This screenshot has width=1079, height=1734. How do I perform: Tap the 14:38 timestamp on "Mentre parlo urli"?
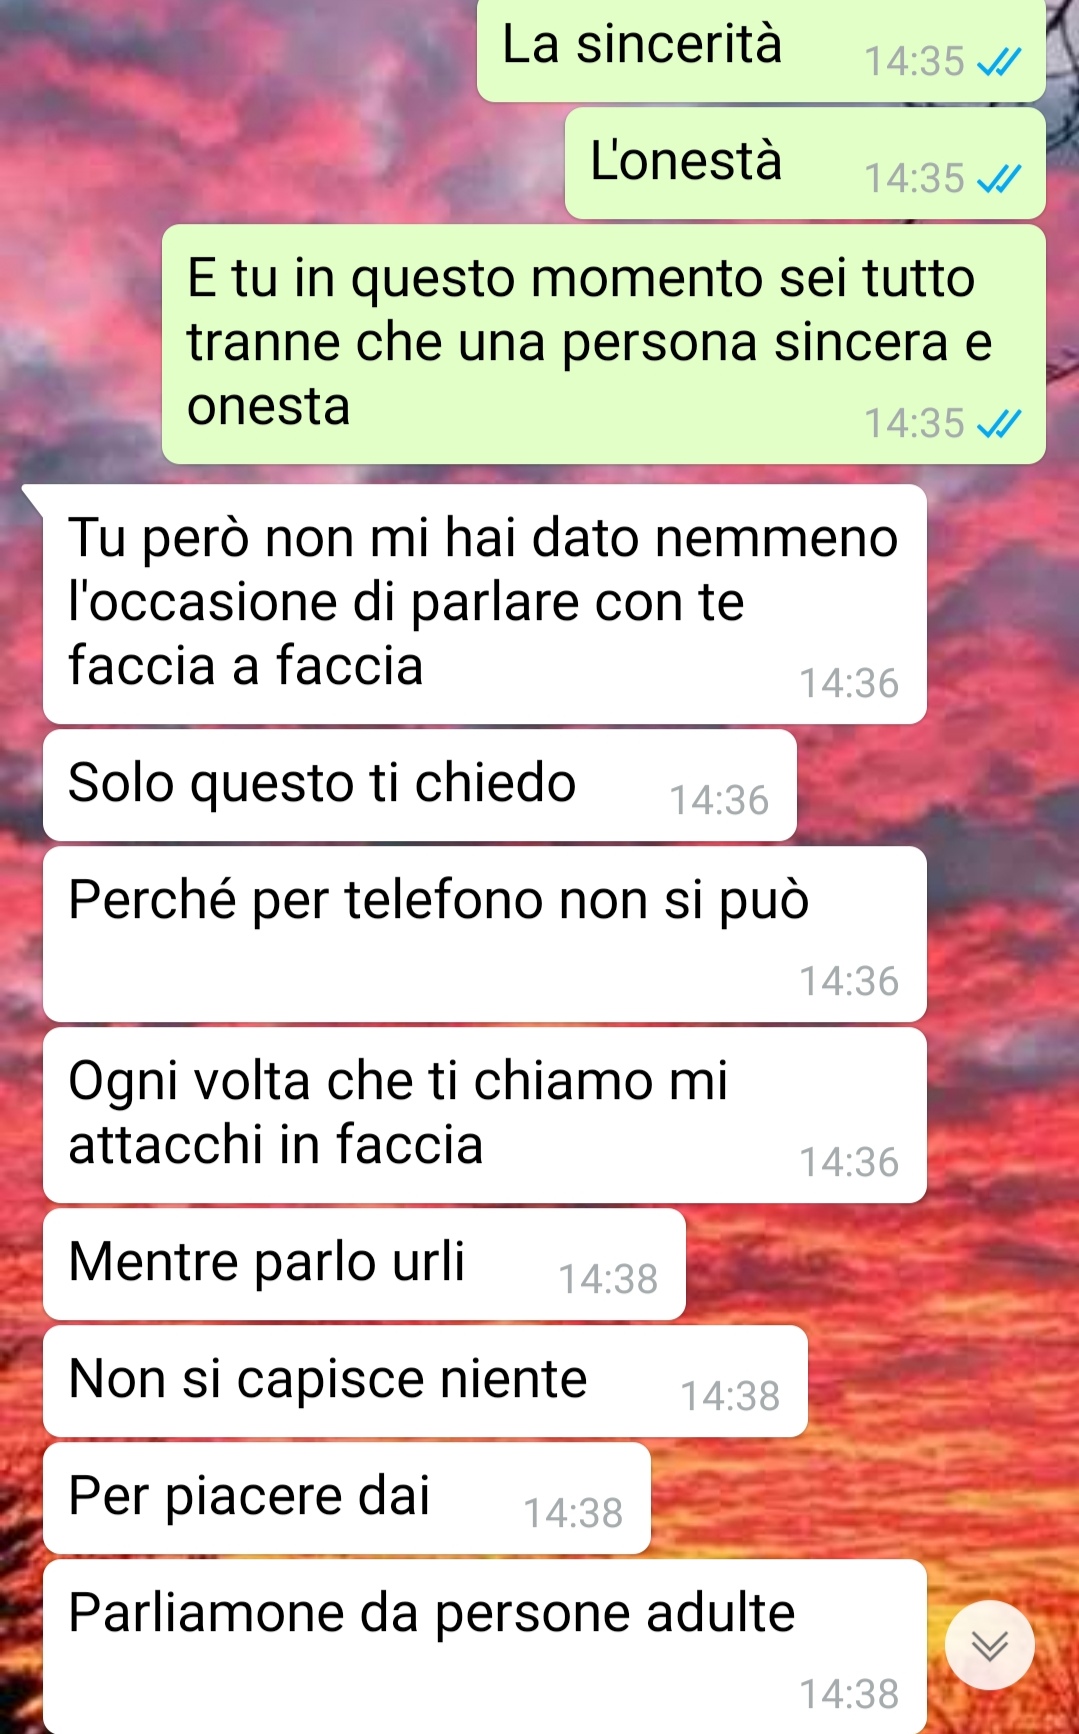click(608, 1280)
